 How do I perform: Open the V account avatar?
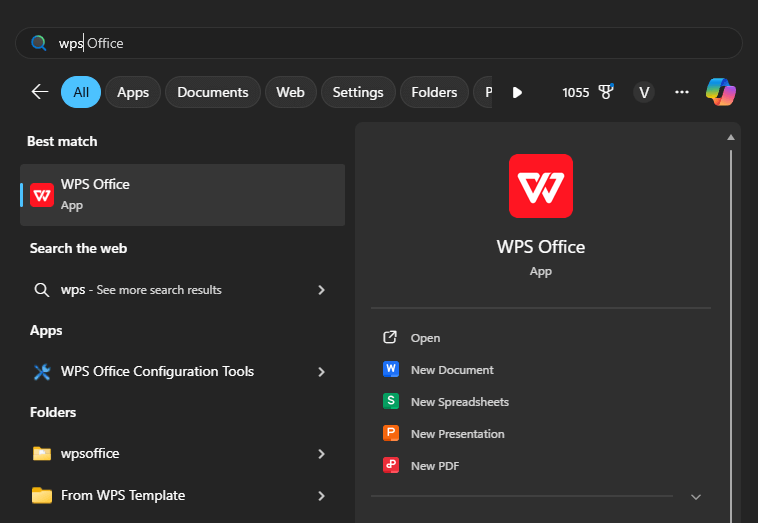click(644, 92)
